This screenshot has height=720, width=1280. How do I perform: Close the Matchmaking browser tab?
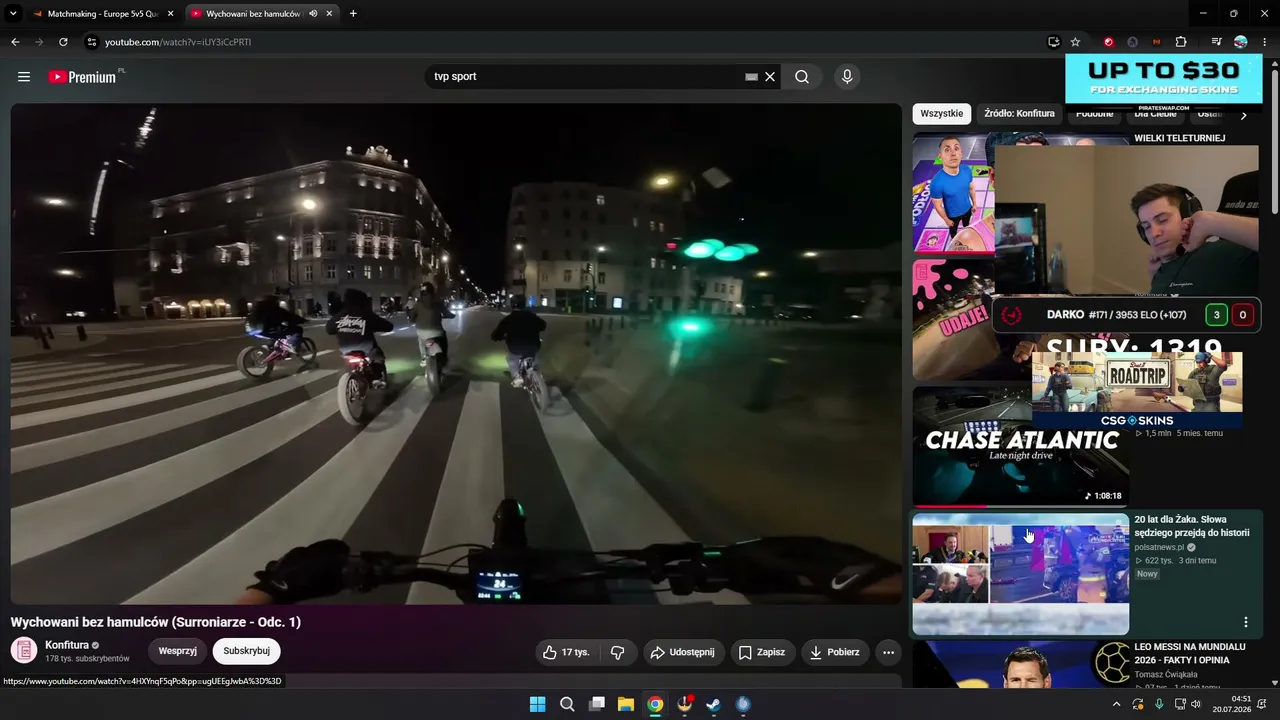click(x=170, y=14)
